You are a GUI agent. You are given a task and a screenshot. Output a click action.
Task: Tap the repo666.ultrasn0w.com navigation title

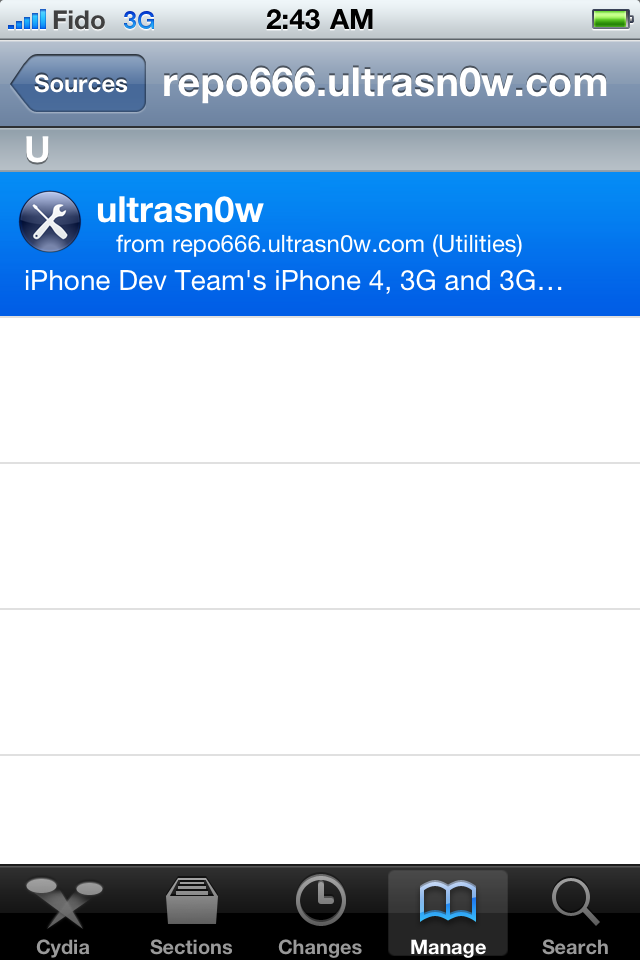click(x=385, y=83)
